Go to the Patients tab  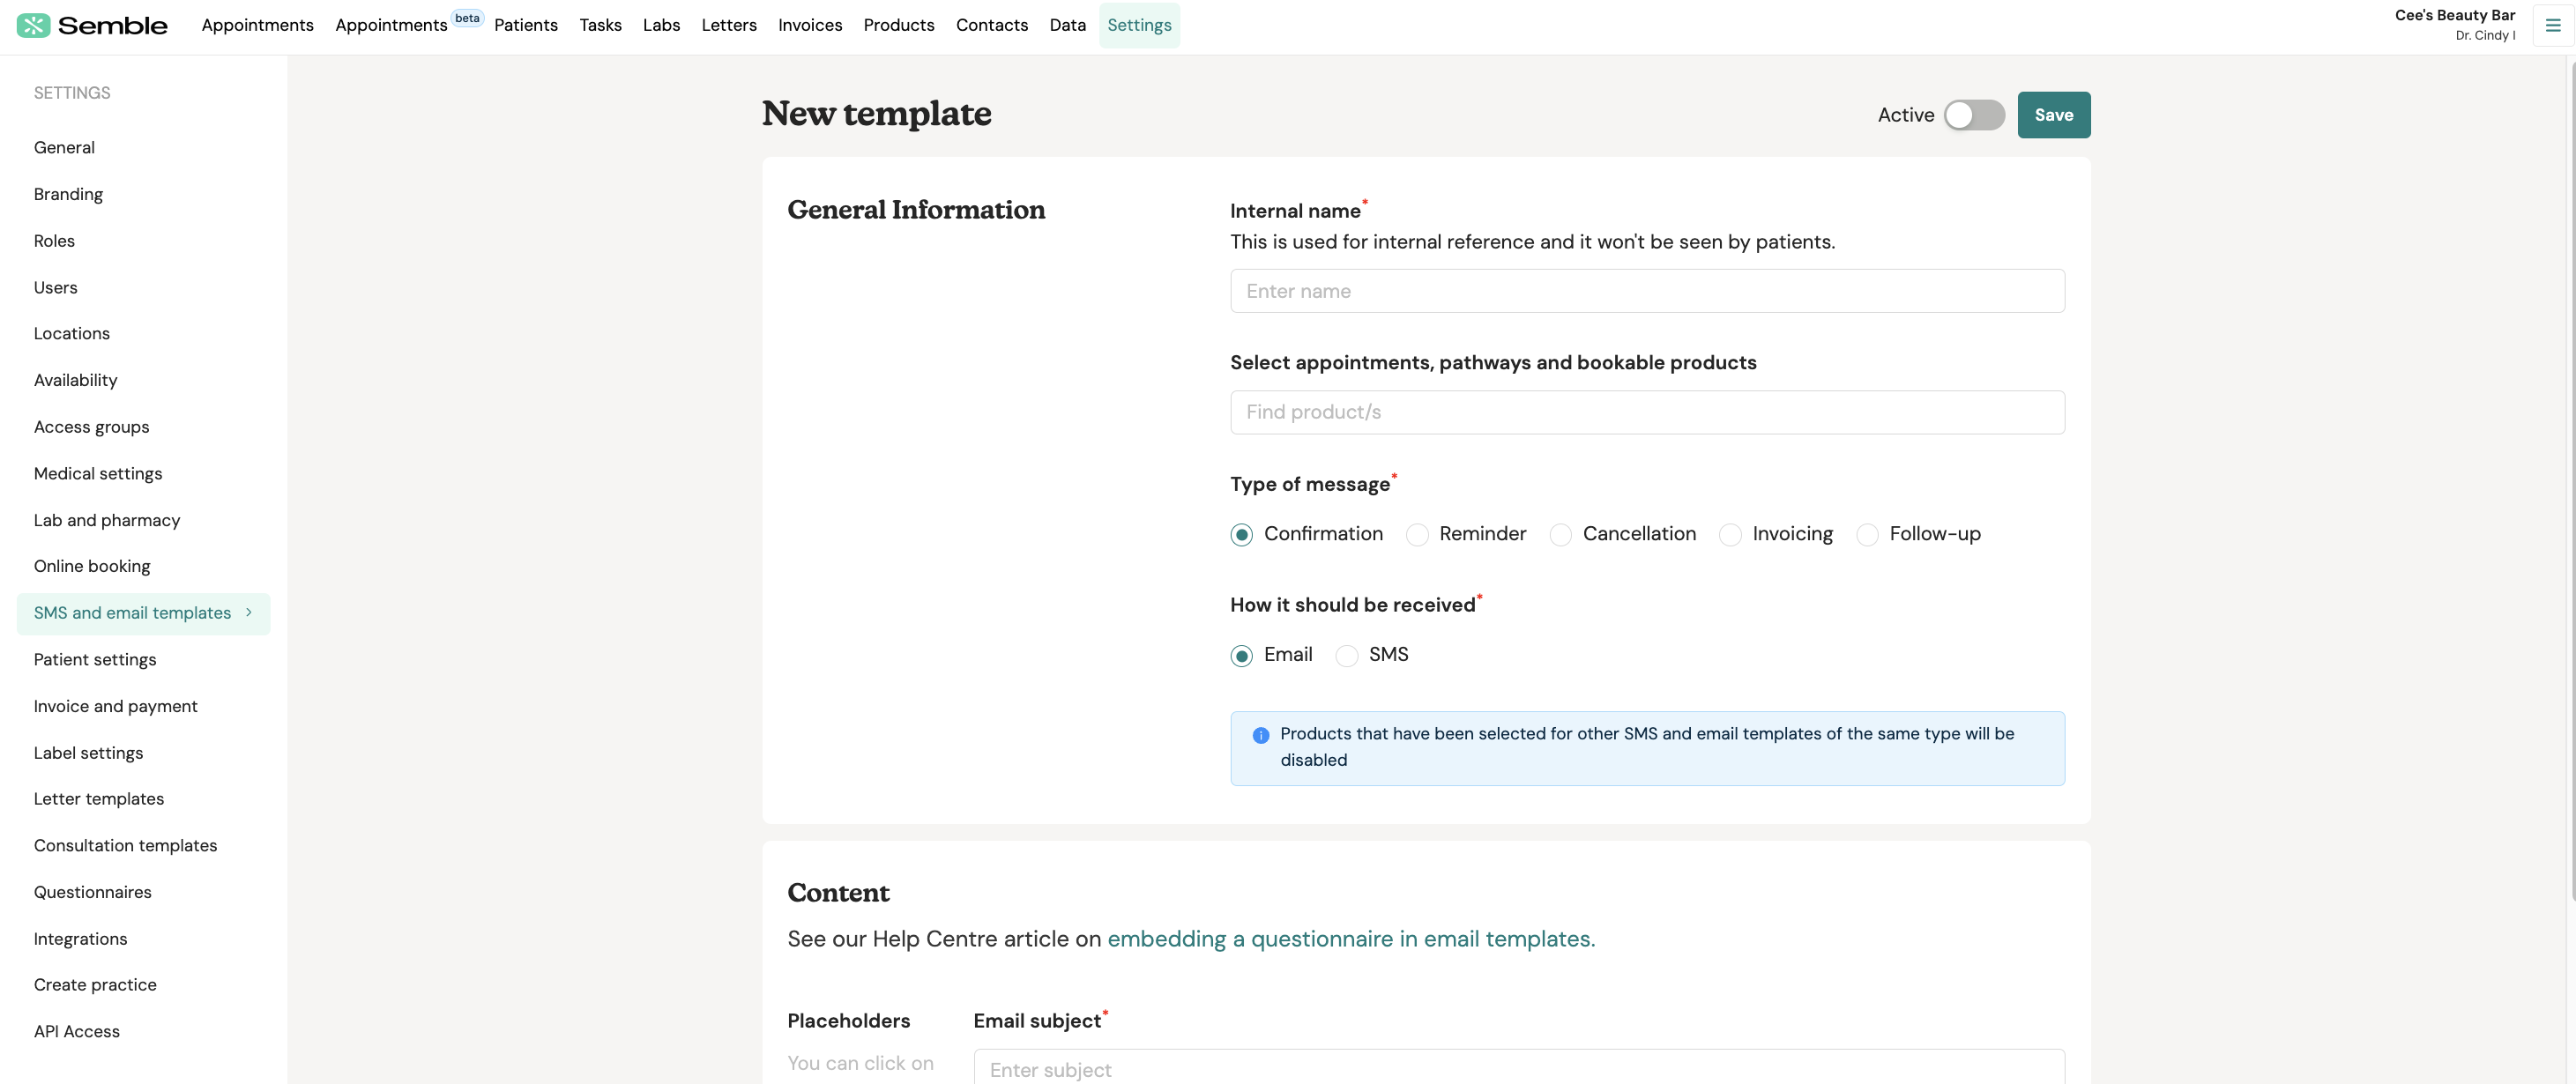click(526, 25)
